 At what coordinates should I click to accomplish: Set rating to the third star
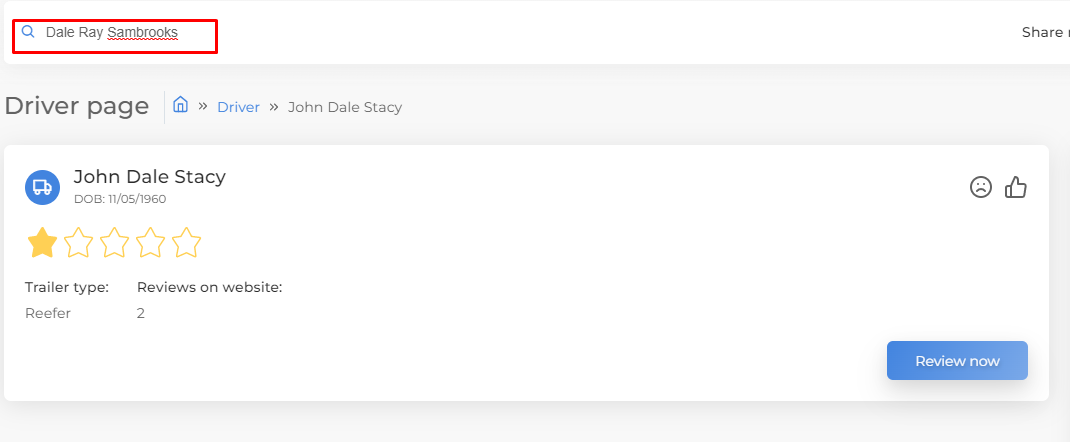tap(115, 243)
